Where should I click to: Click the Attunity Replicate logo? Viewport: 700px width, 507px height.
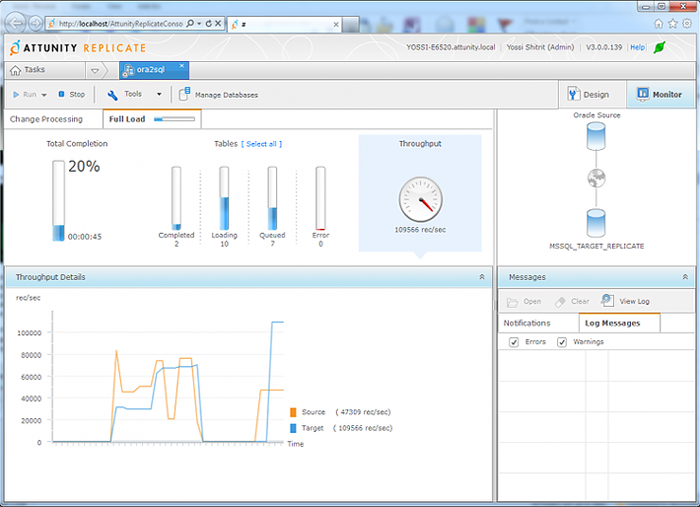tap(78, 47)
